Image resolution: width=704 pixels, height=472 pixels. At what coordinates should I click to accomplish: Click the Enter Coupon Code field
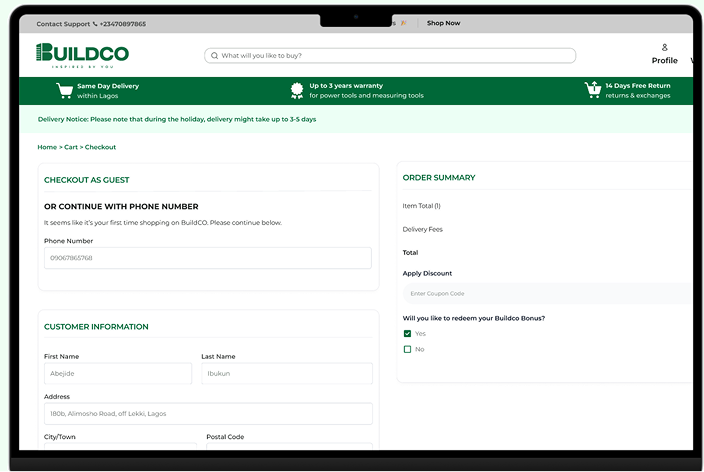(x=545, y=293)
